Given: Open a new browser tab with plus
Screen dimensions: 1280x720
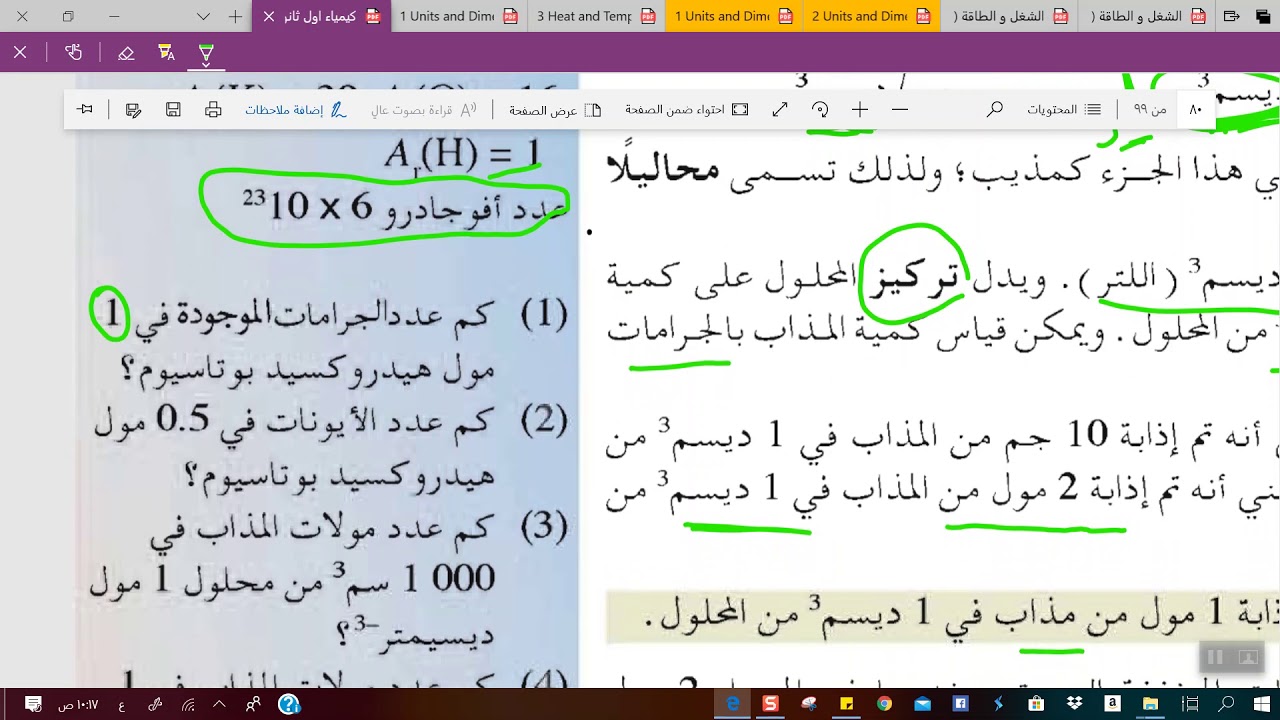Looking at the screenshot, I should 235,16.
